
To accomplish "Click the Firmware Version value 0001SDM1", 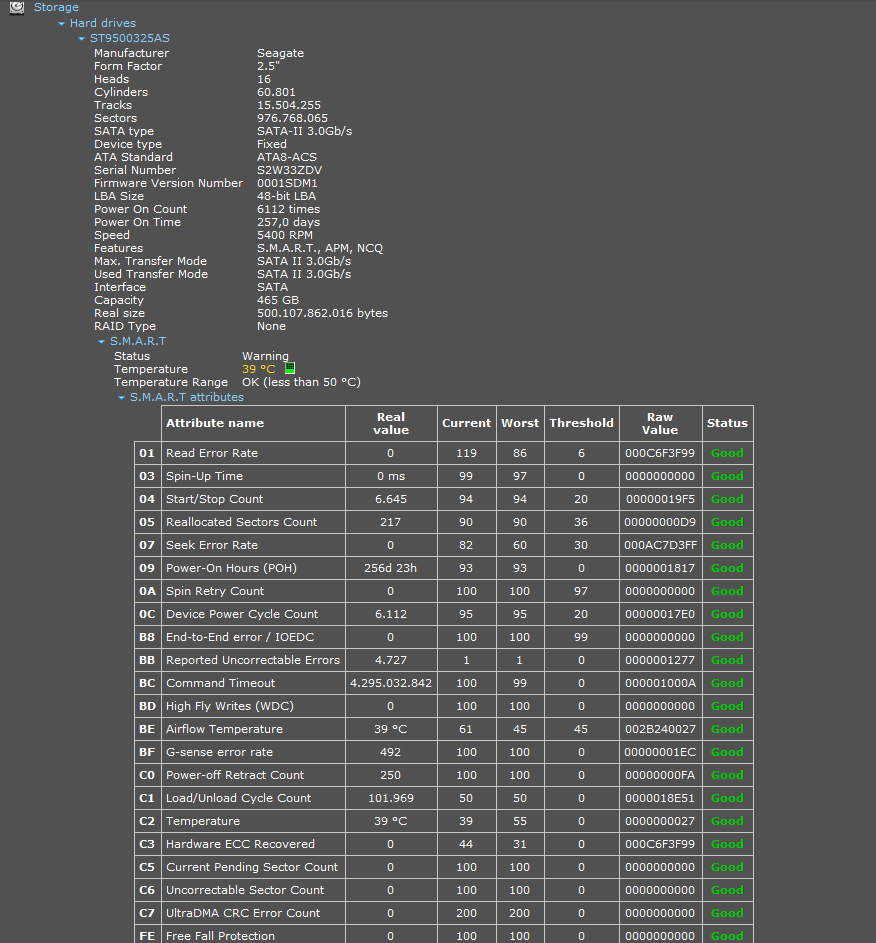I will [x=287, y=183].
